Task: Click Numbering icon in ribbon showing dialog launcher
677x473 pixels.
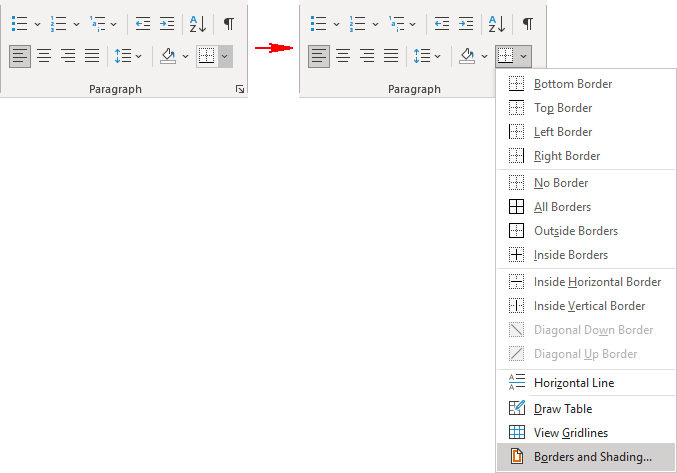Action: 58,23
